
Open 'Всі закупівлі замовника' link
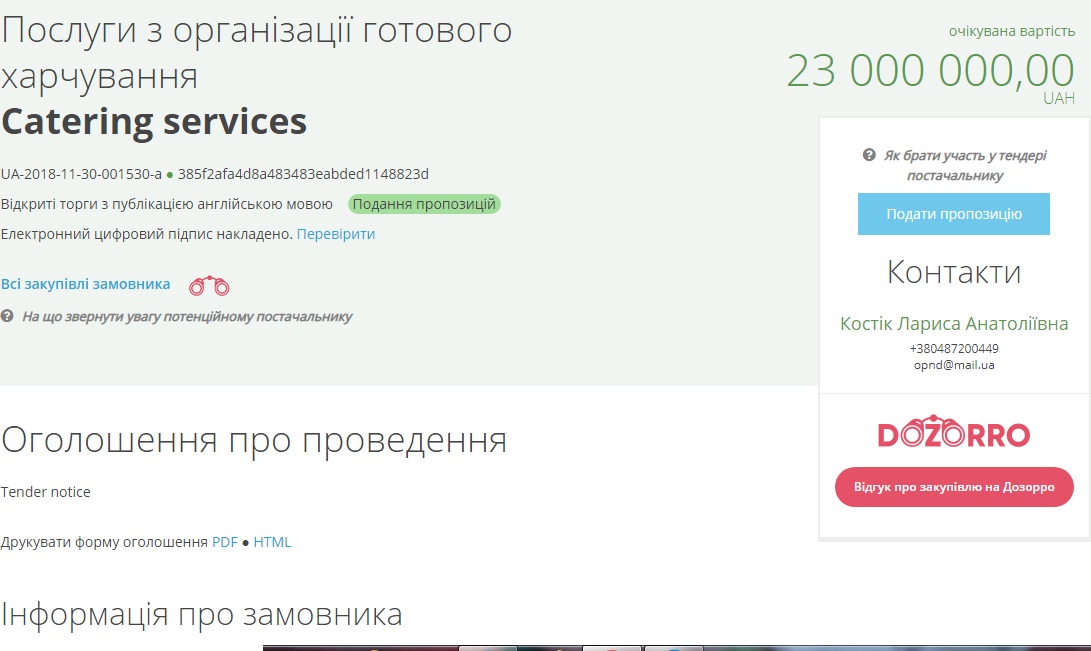coord(86,284)
